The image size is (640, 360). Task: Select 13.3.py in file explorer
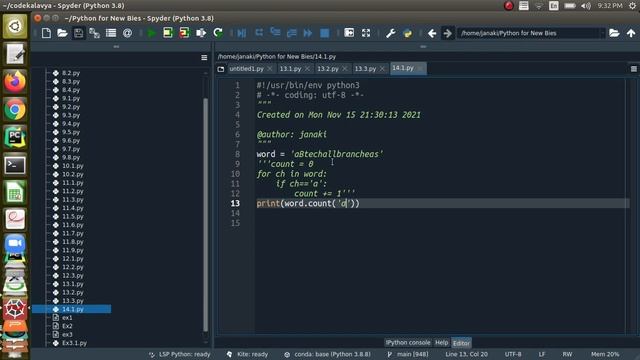tap(73, 301)
